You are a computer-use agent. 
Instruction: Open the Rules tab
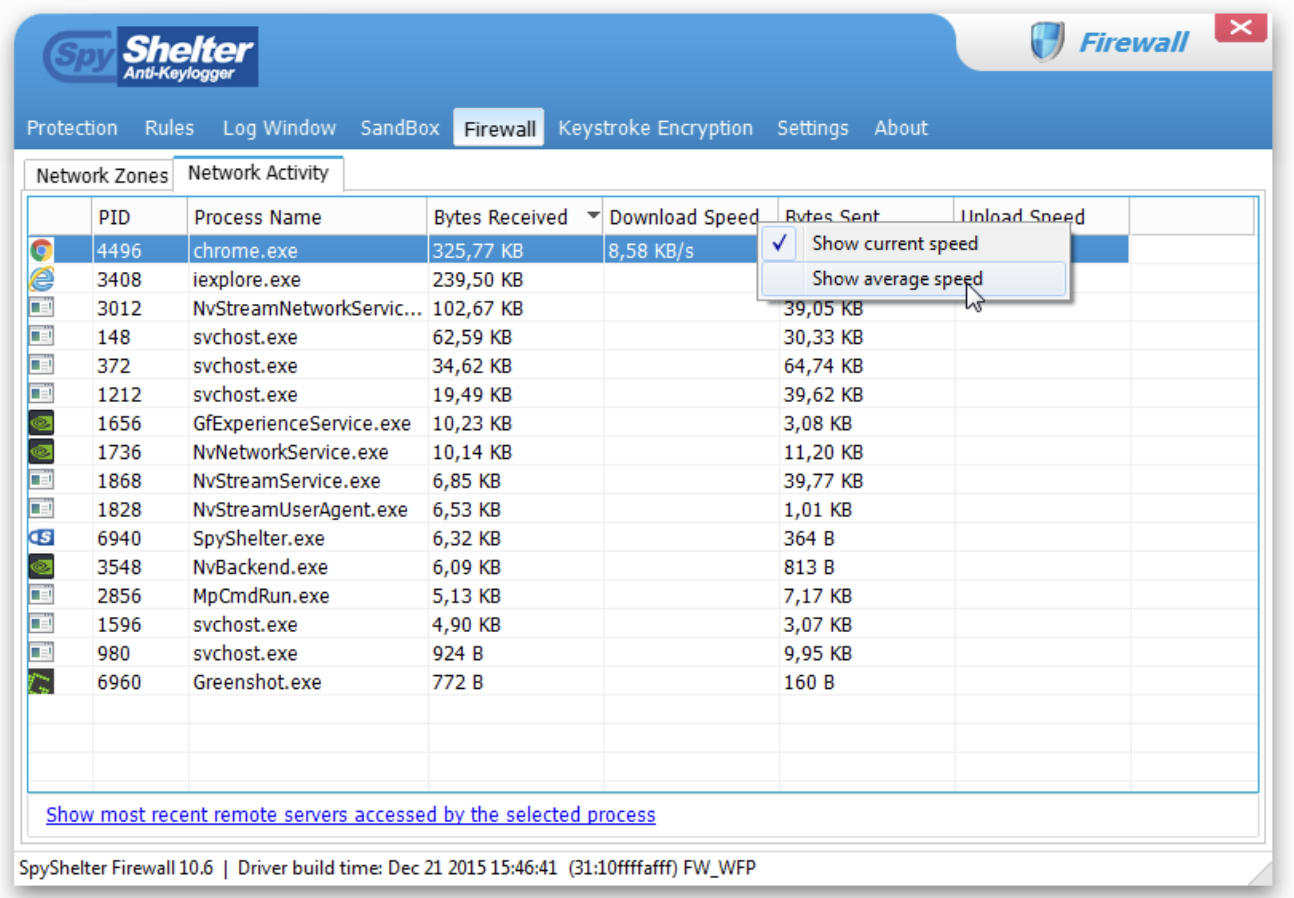pos(169,128)
